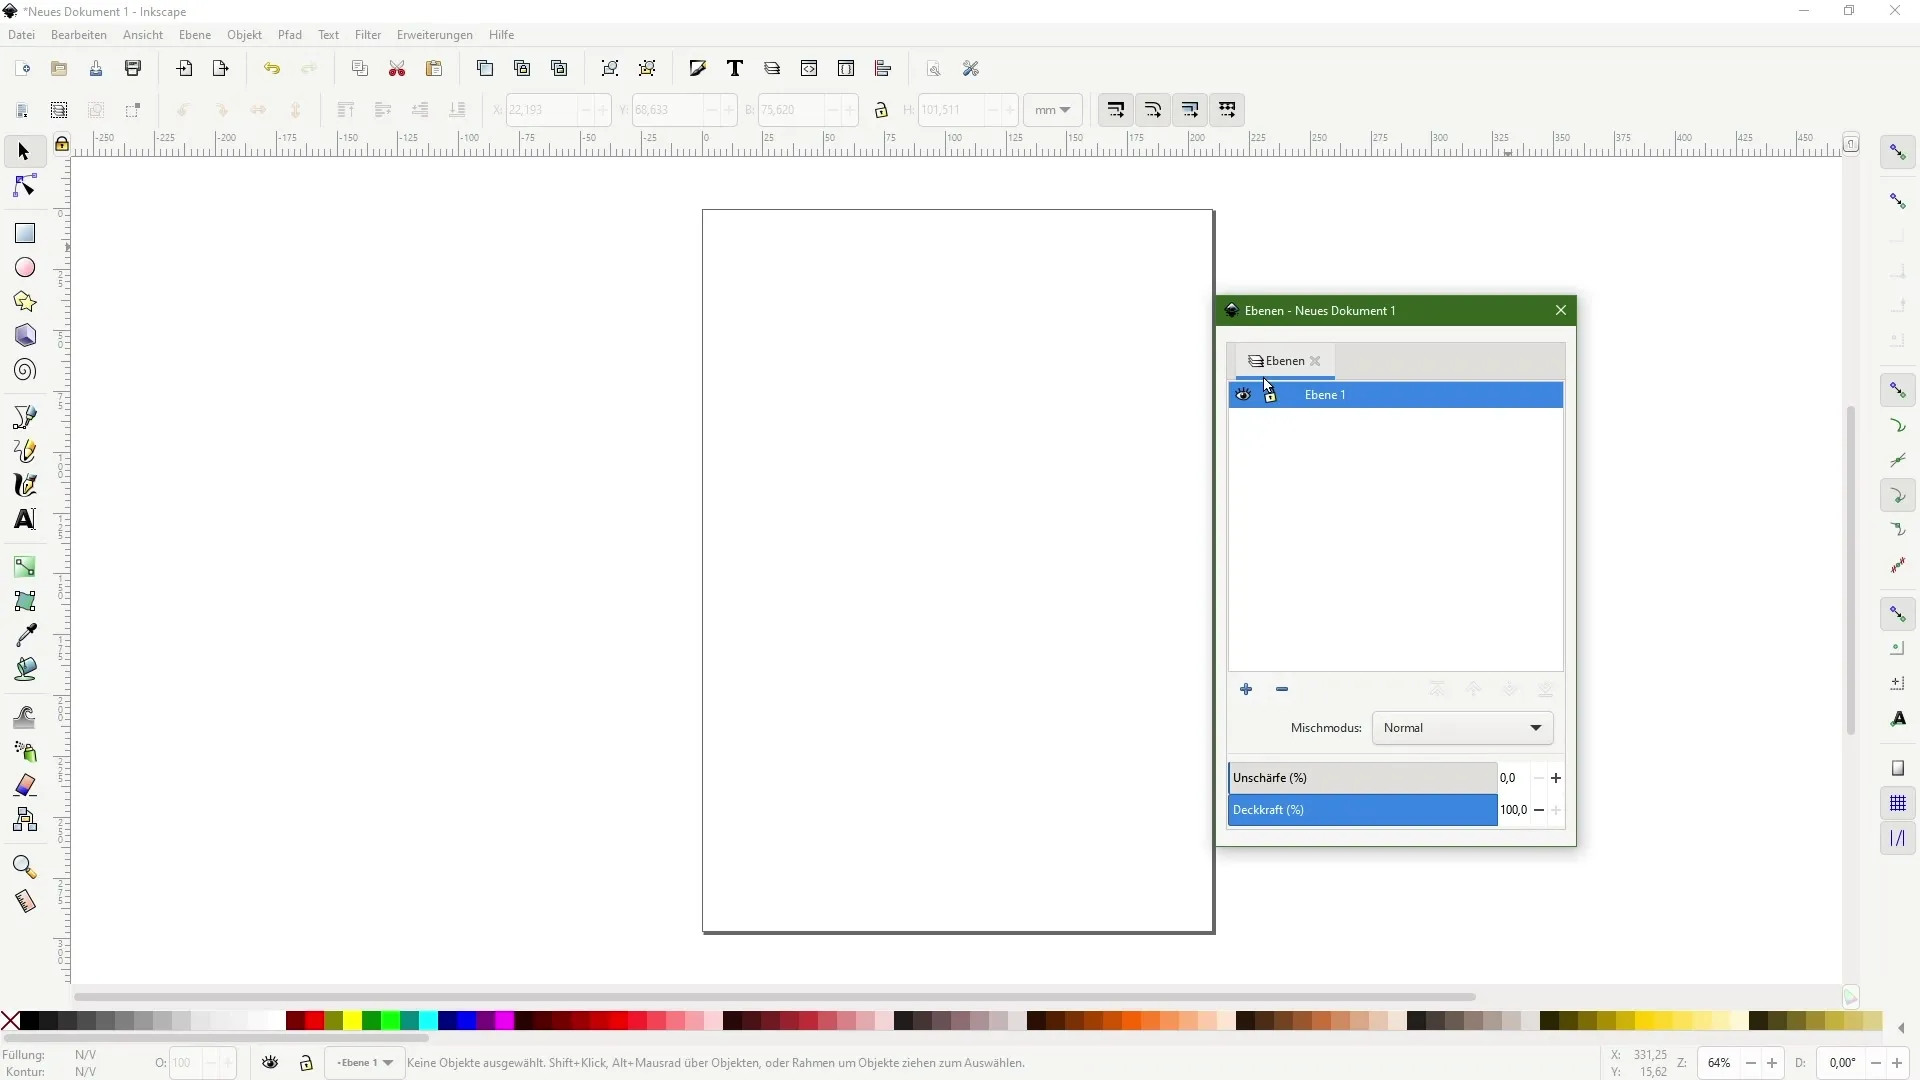Click the Cut scissors icon
Image resolution: width=1920 pixels, height=1080 pixels.
click(x=397, y=69)
